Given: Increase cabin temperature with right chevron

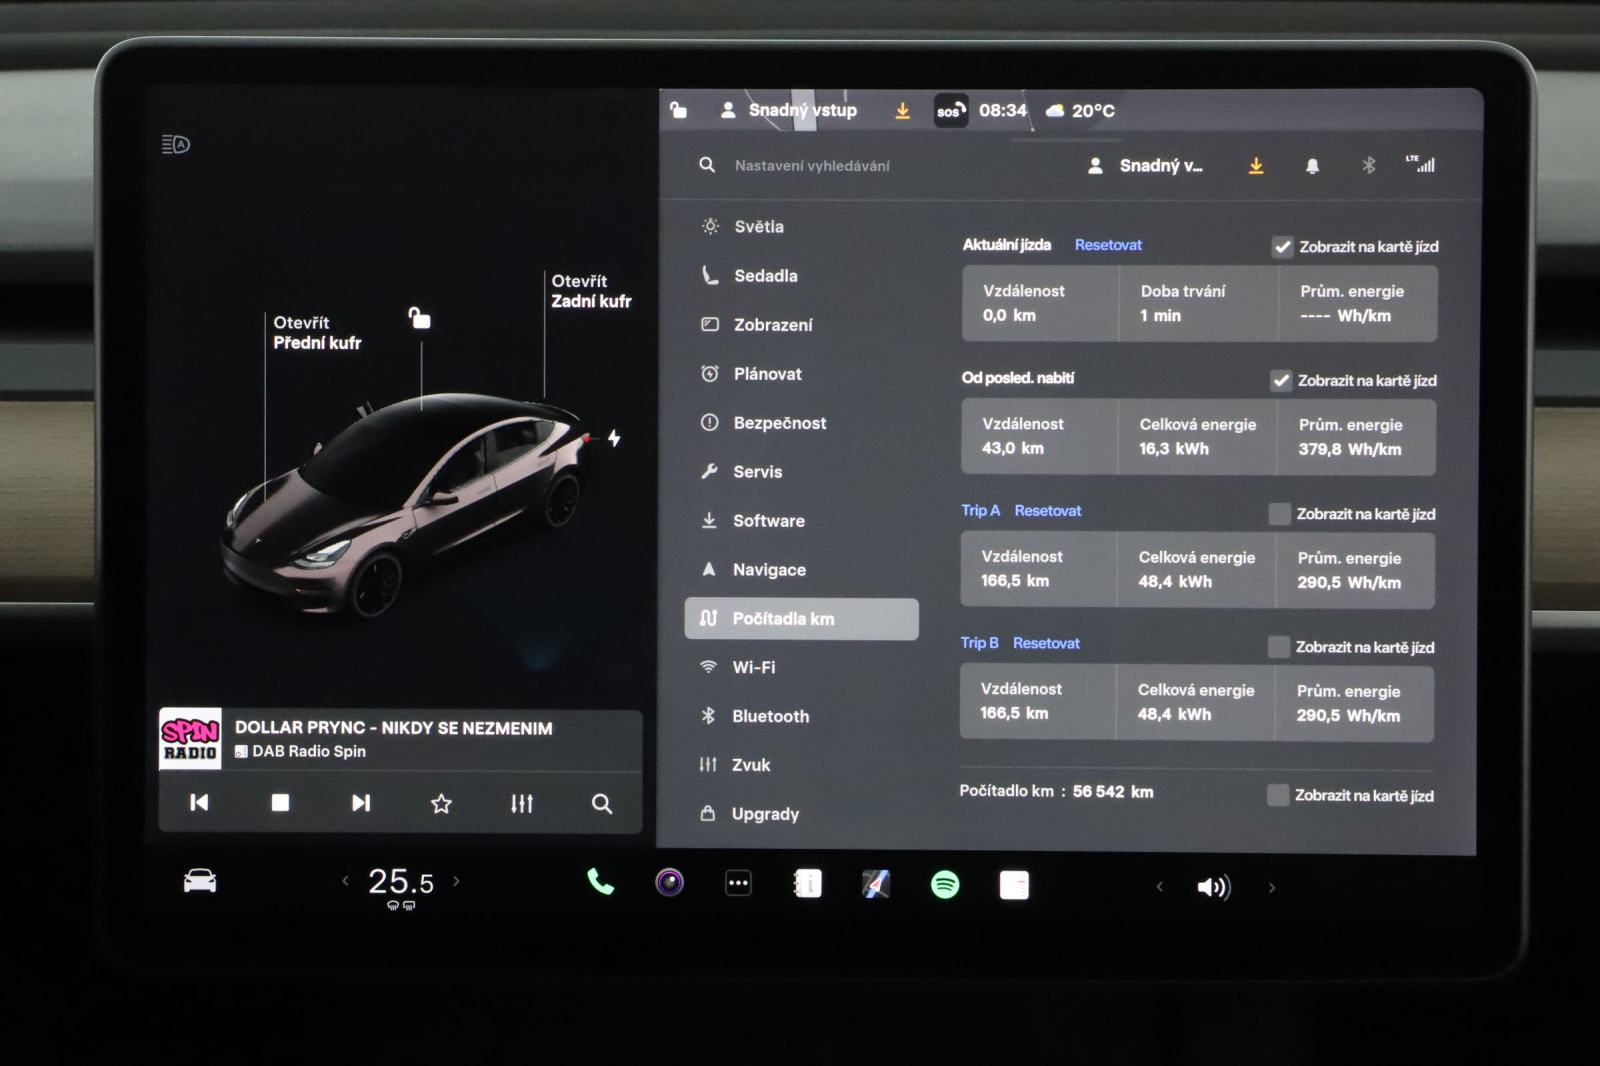Looking at the screenshot, I should point(457,881).
